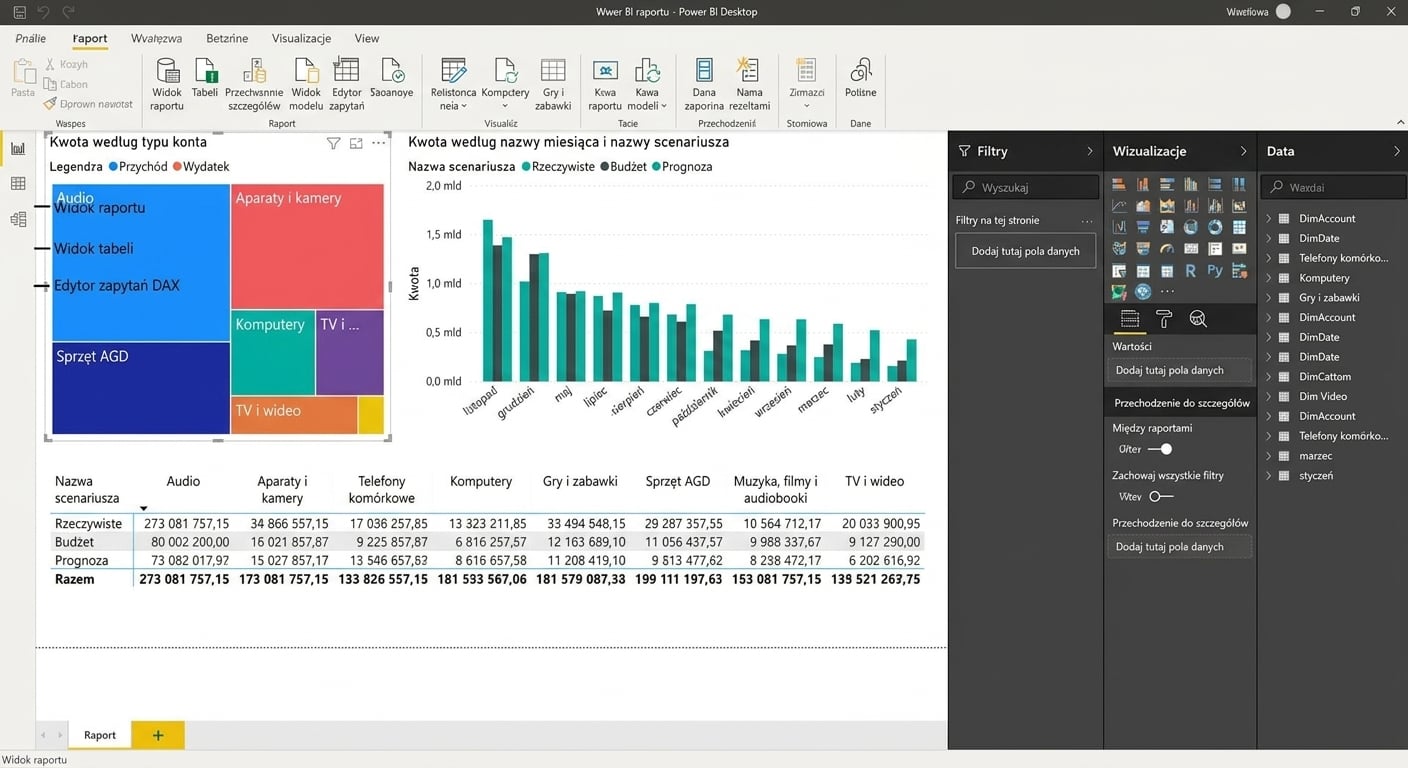This screenshot has width=1408, height=768.
Task: Open the Zirmazci dropdown in ribbon
Action: (806, 84)
